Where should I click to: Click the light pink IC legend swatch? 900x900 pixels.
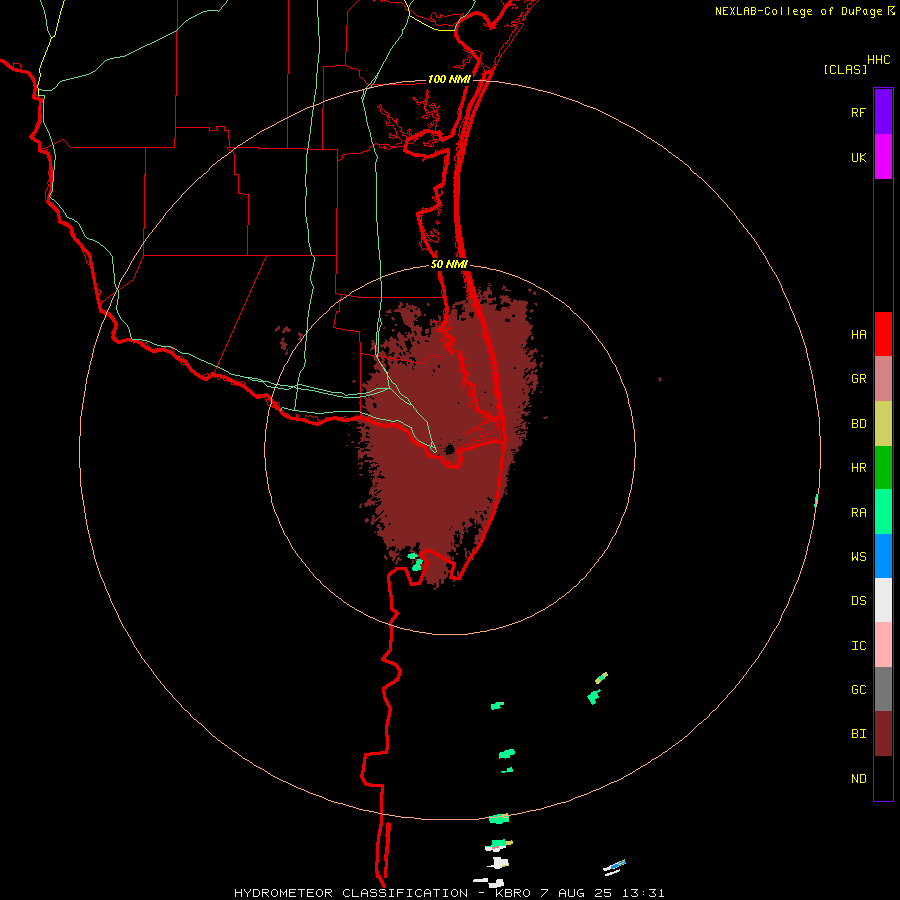tap(883, 645)
